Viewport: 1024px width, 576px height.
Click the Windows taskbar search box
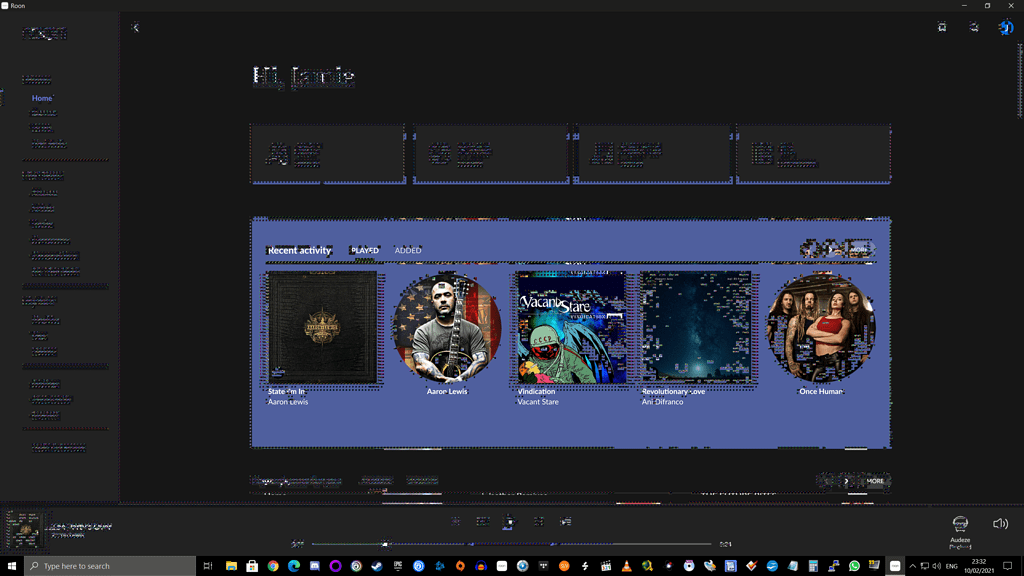[110, 566]
